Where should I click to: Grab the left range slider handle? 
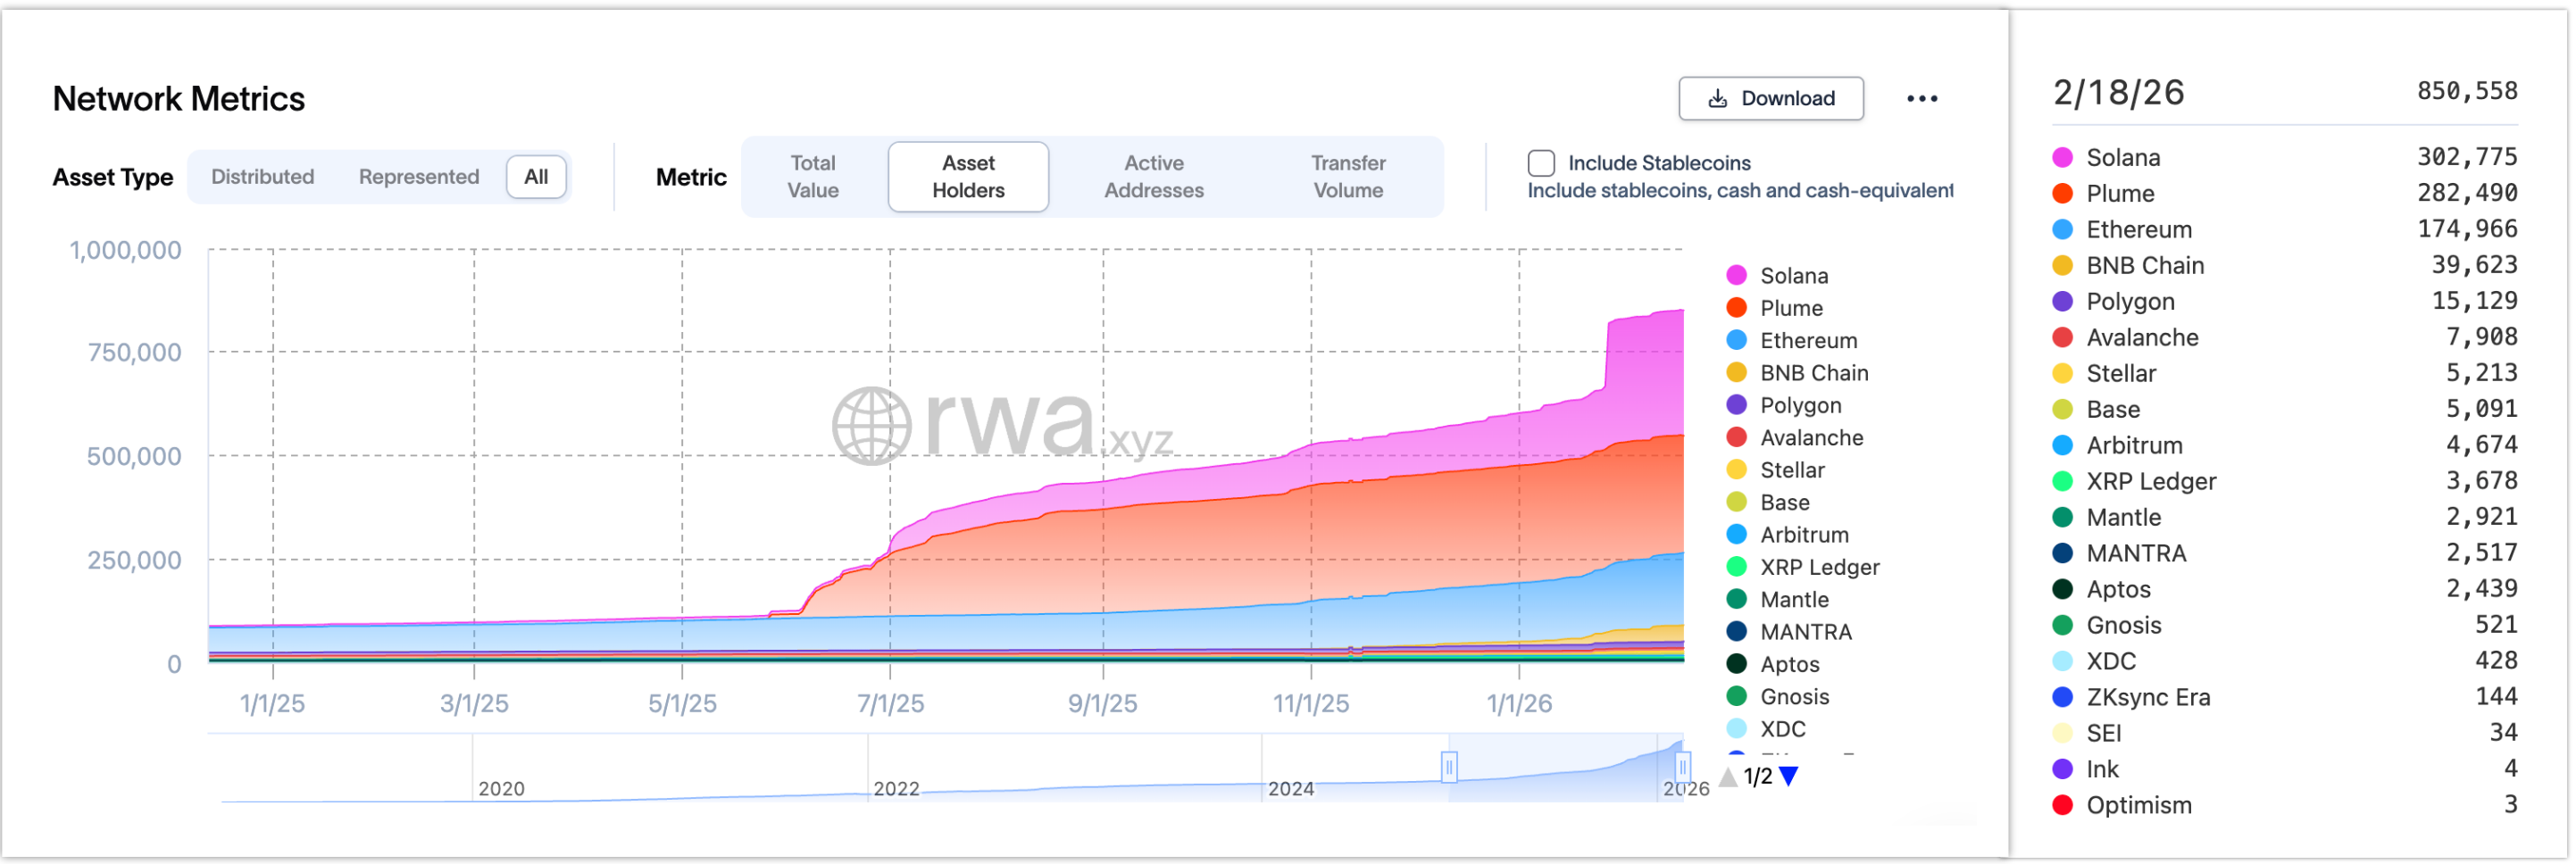(1448, 767)
